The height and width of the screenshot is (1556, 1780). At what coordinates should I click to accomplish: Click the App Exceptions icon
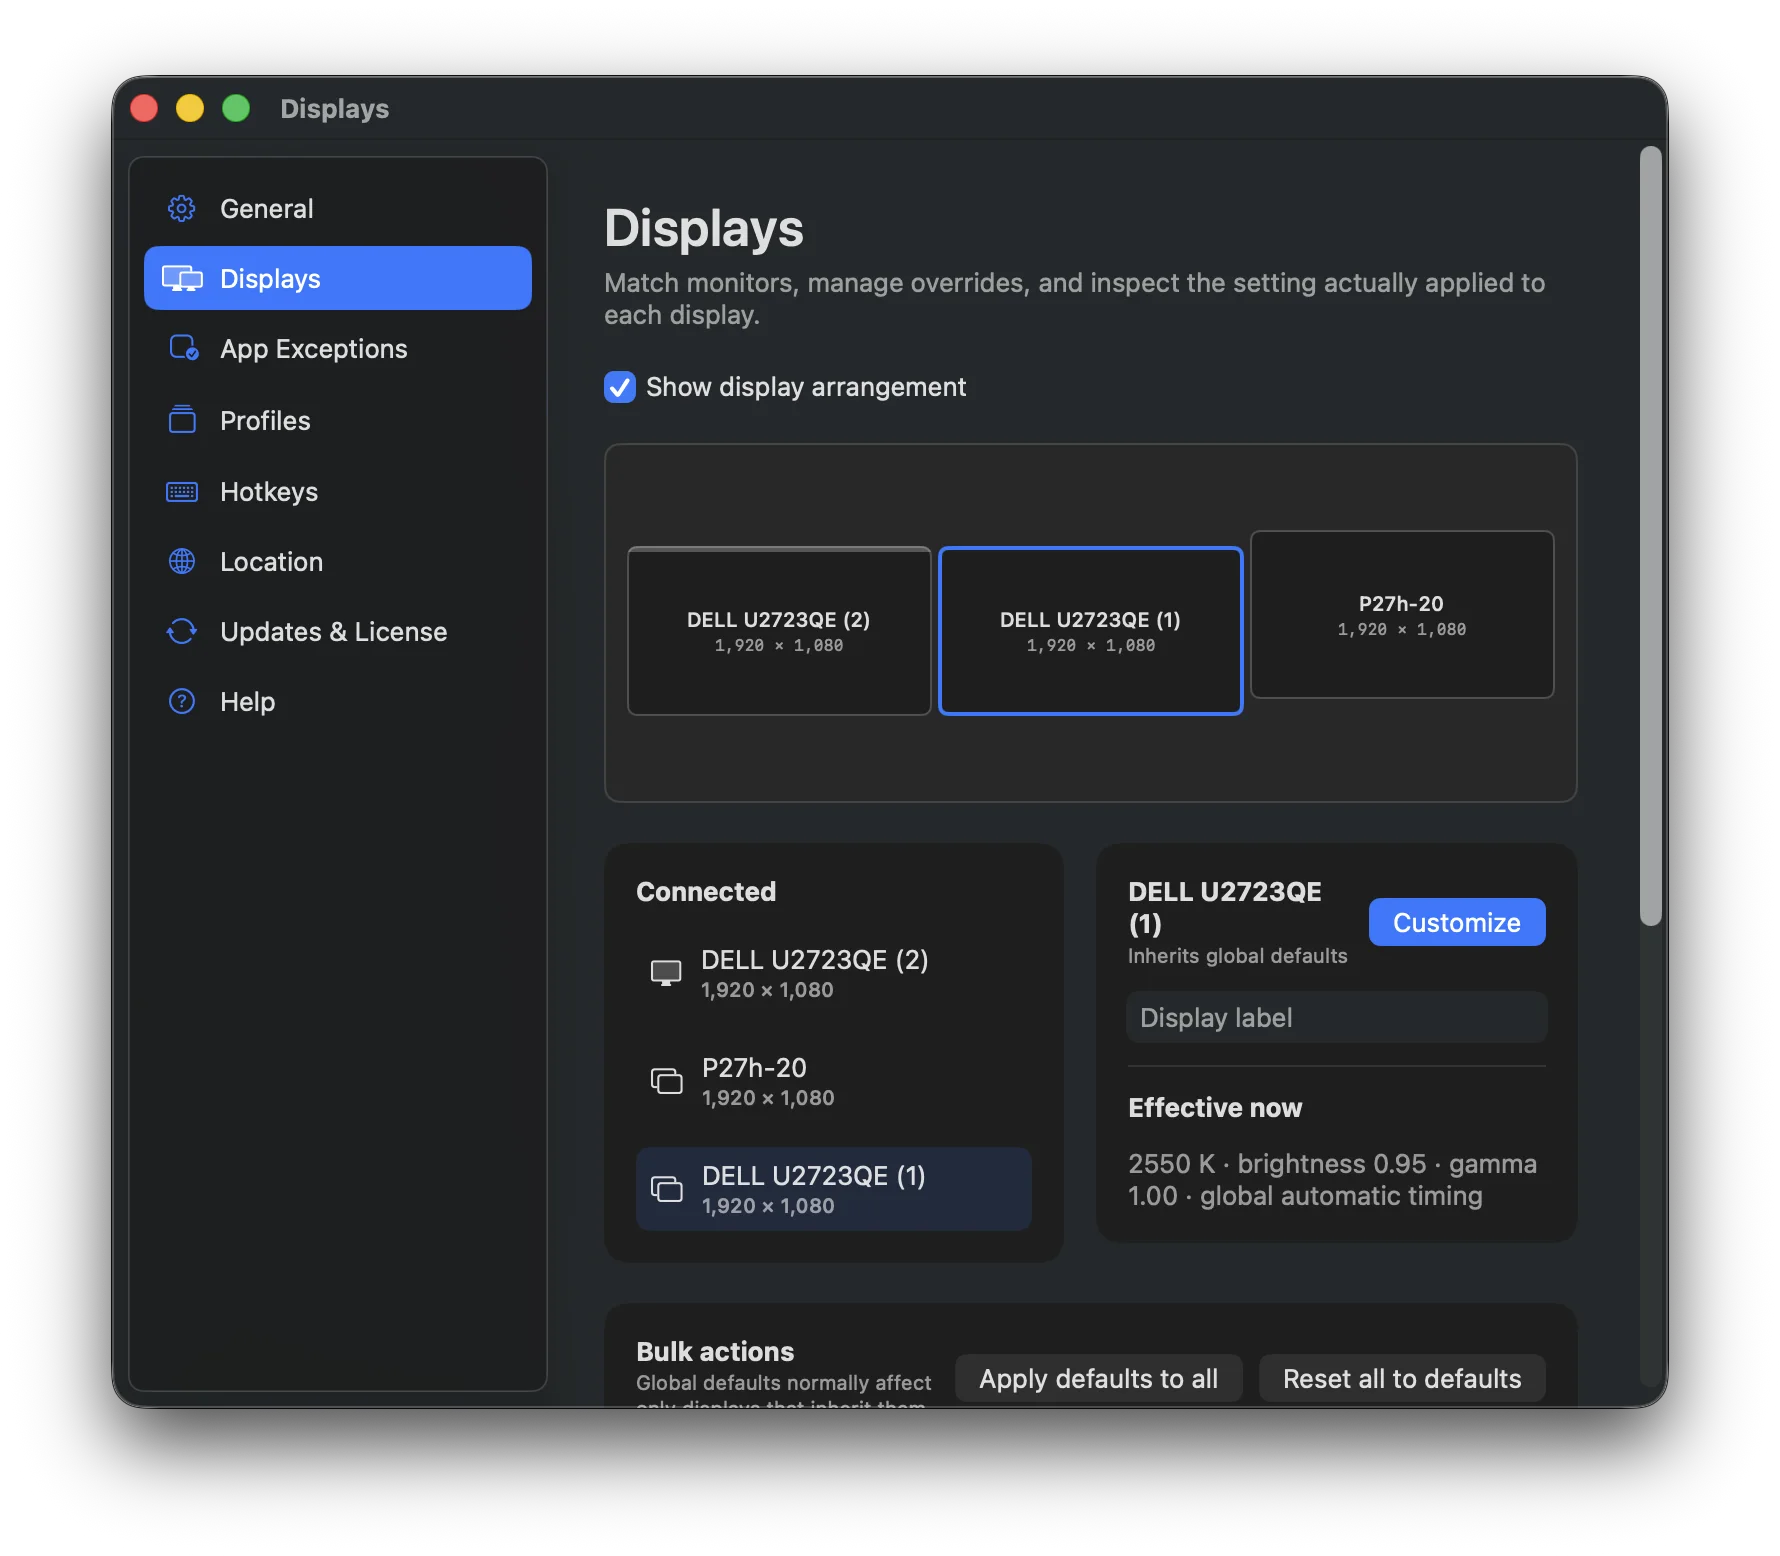click(x=183, y=348)
